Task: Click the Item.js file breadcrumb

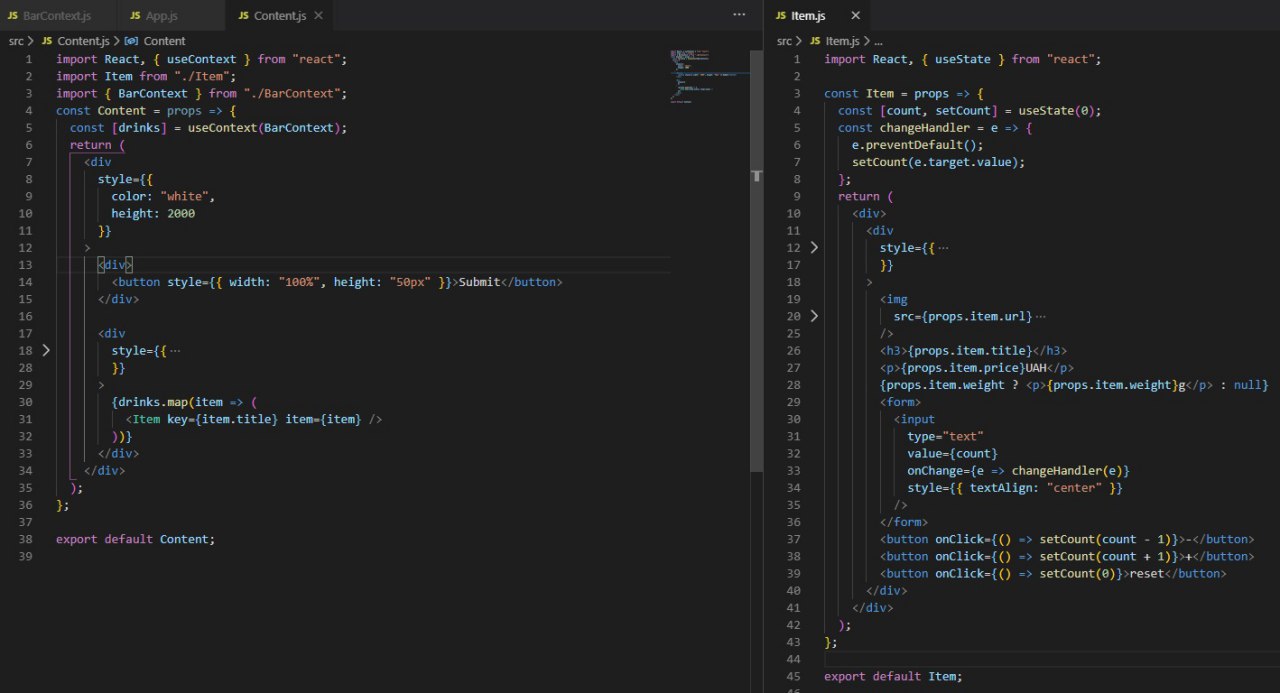Action: 834,41
